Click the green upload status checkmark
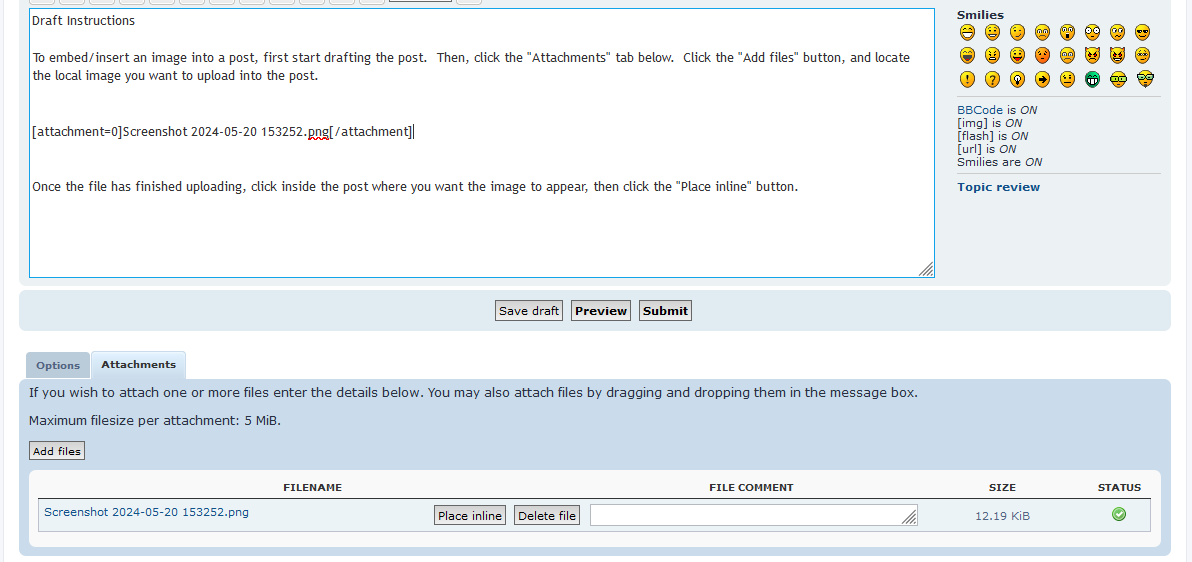Screen dimensions: 1192x562 [1119, 514]
